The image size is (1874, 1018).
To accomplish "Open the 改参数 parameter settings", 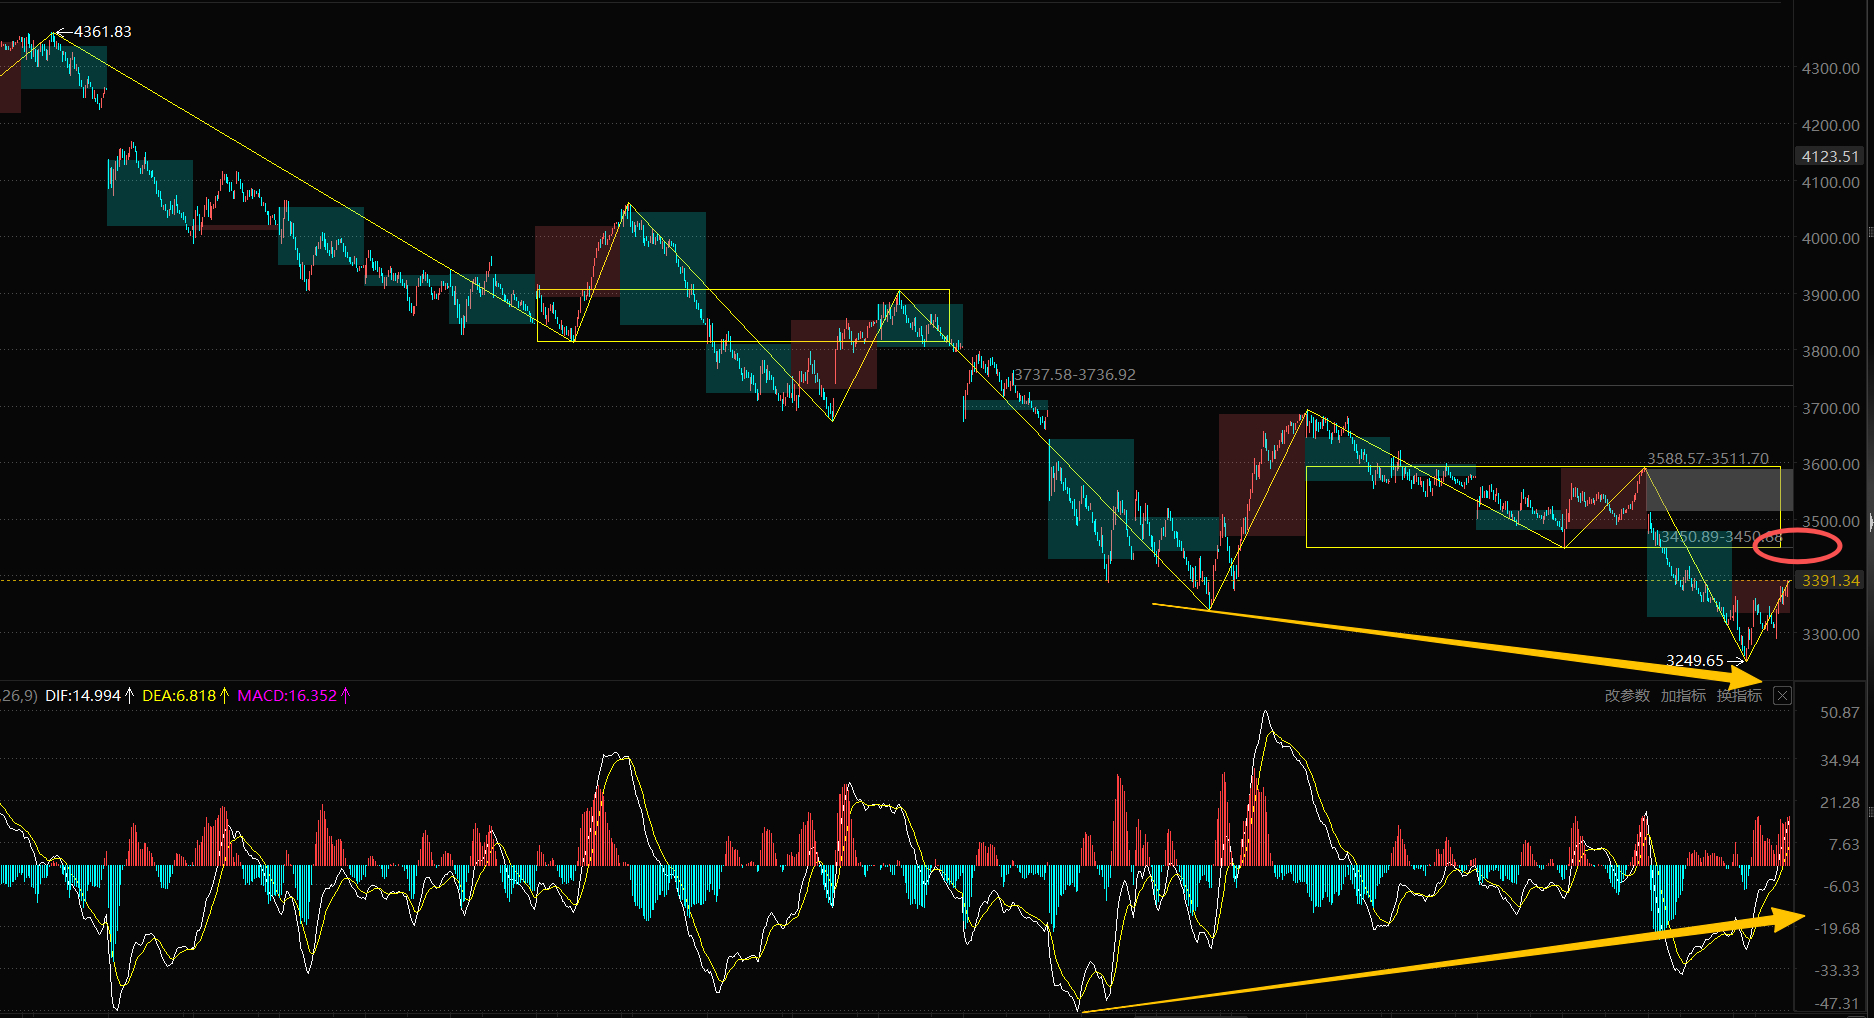I will (x=1627, y=696).
